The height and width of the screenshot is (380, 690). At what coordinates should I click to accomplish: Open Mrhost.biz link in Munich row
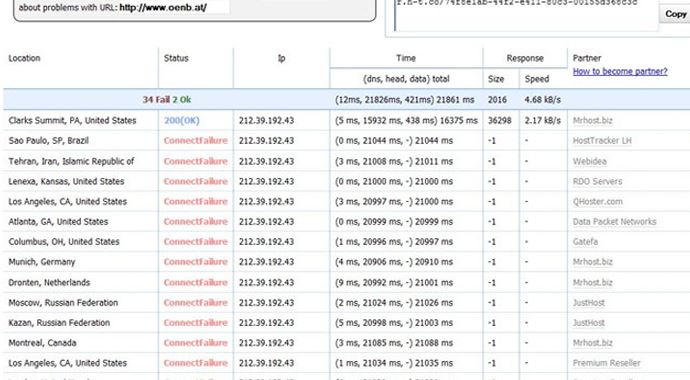click(x=593, y=262)
